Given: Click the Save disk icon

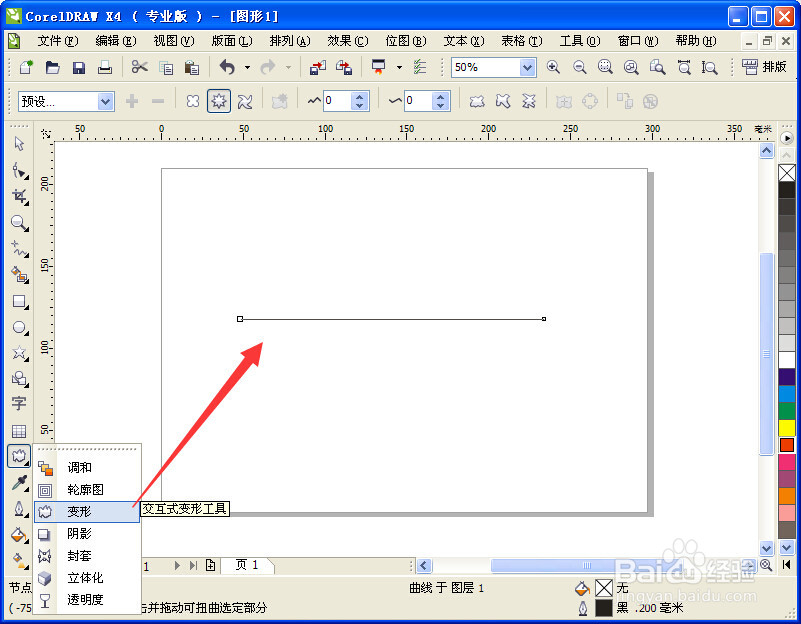Looking at the screenshot, I should click(79, 67).
